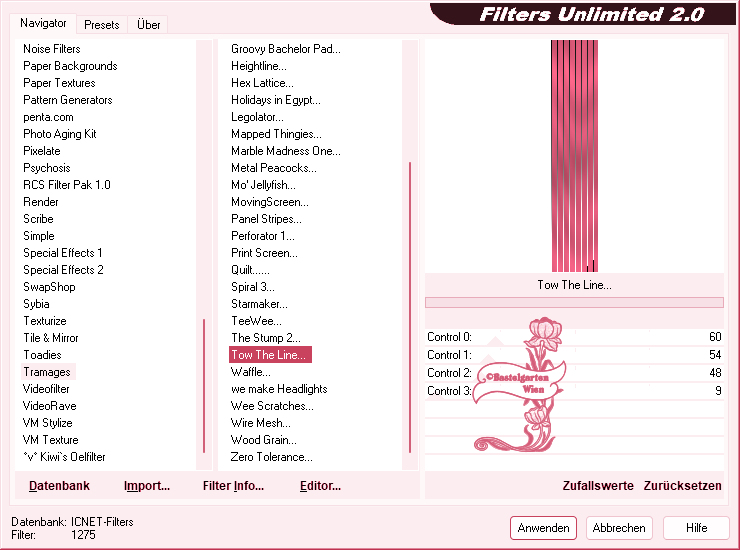Adjust the Control 0 slider

click(x=574, y=337)
